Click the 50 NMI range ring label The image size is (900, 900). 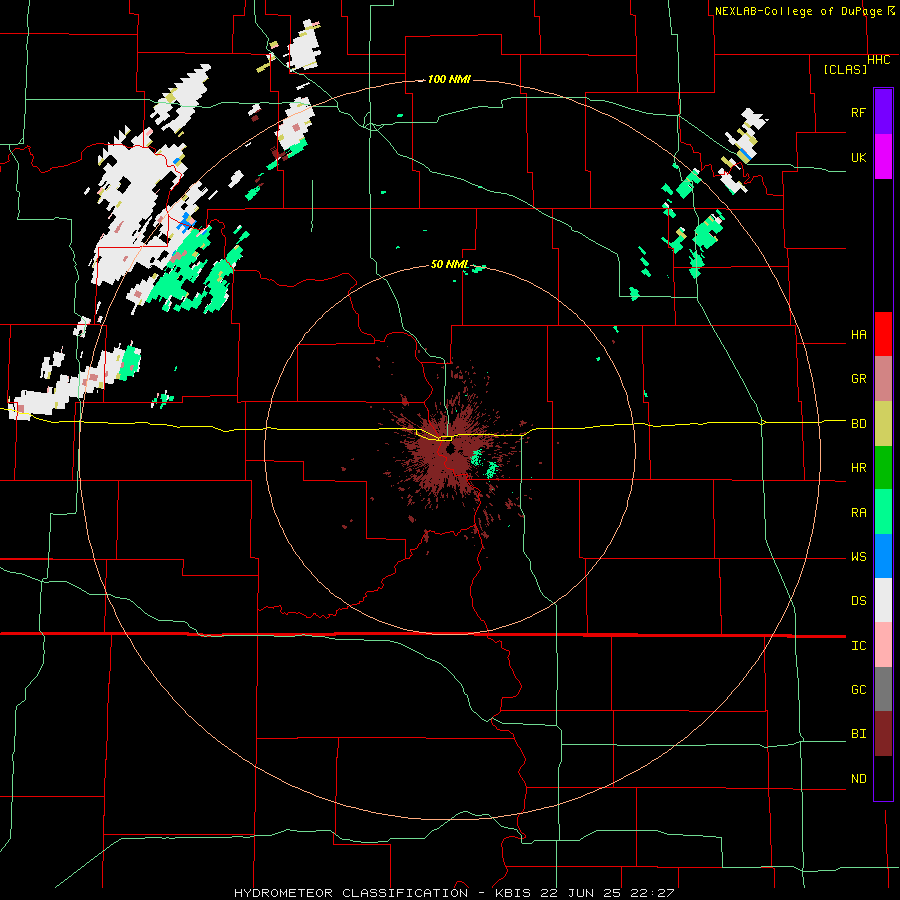pyautogui.click(x=449, y=264)
